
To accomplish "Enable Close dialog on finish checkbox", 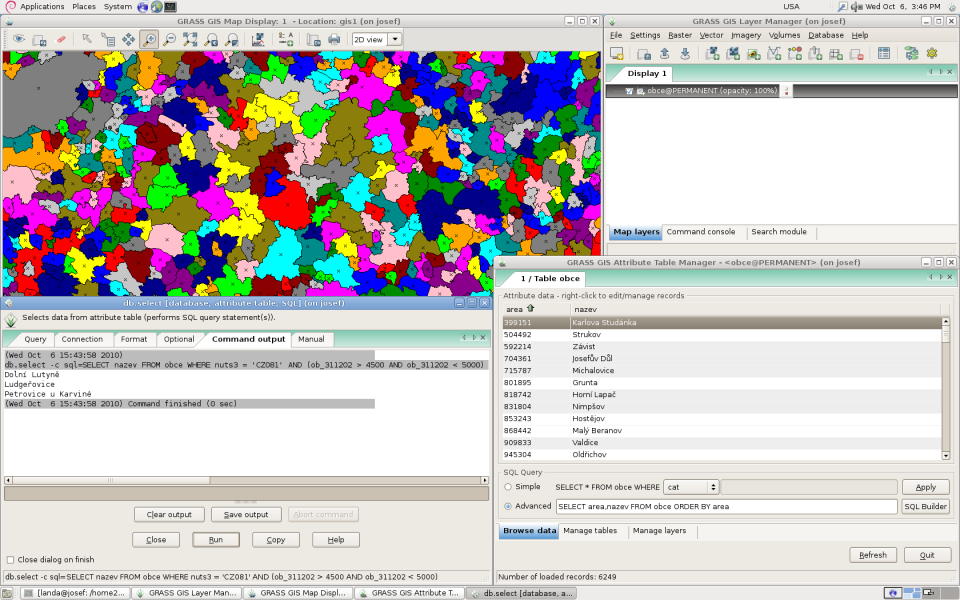I will 10,560.
